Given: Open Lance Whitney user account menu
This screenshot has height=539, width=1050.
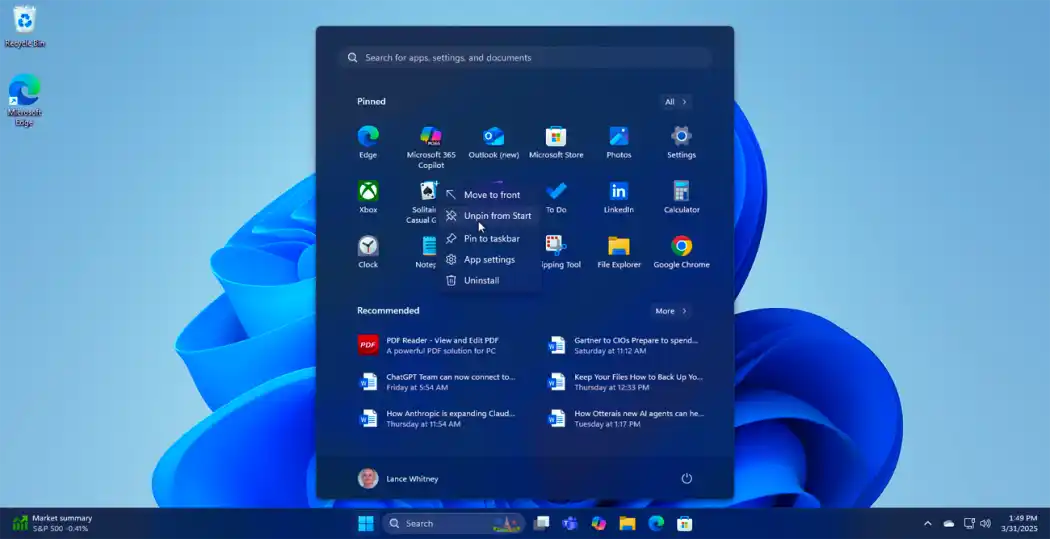Looking at the screenshot, I should (x=398, y=479).
